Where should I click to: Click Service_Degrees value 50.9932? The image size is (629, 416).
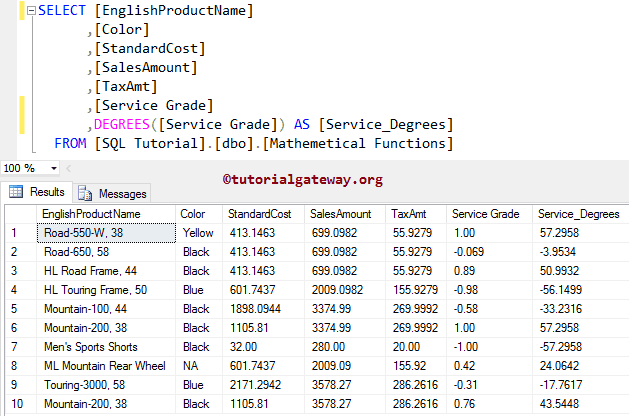tap(580, 271)
